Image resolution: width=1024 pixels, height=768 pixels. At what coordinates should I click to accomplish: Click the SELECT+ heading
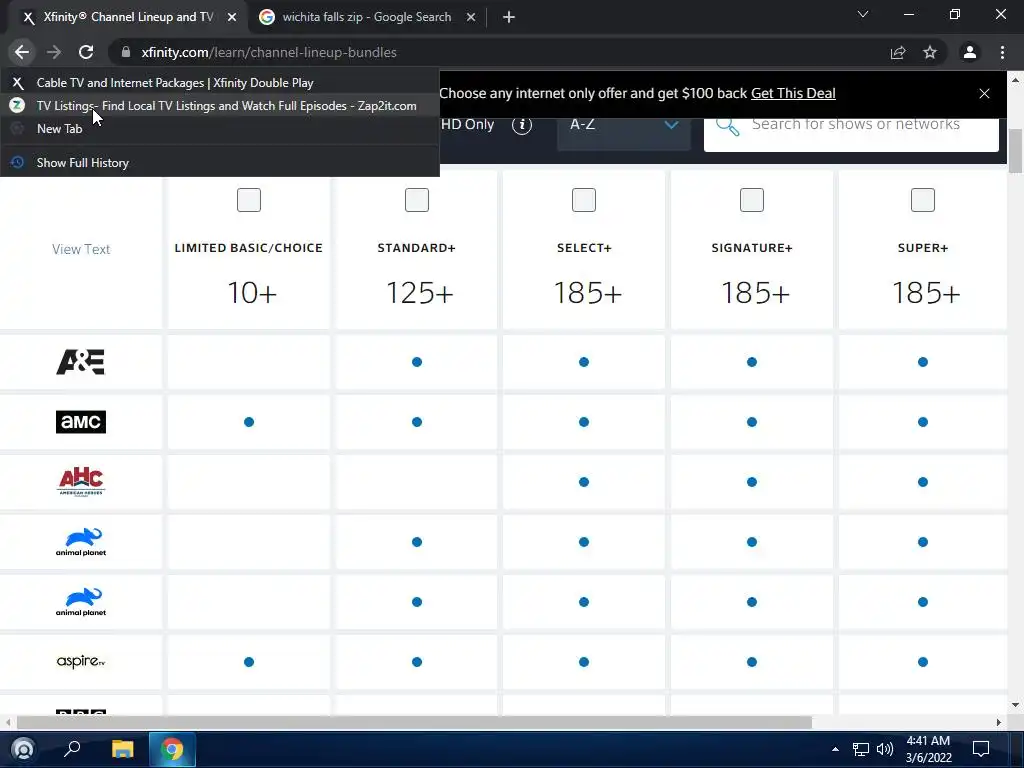pyautogui.click(x=584, y=248)
